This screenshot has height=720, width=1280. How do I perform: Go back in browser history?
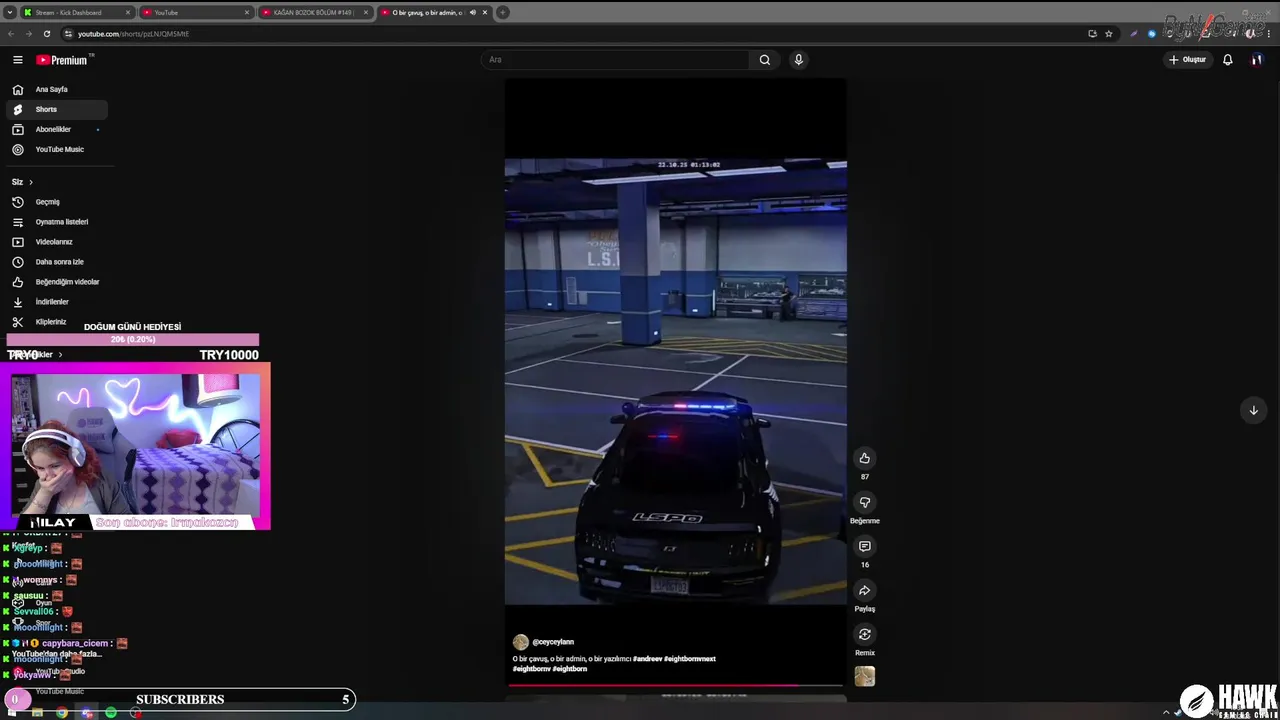[11, 33]
